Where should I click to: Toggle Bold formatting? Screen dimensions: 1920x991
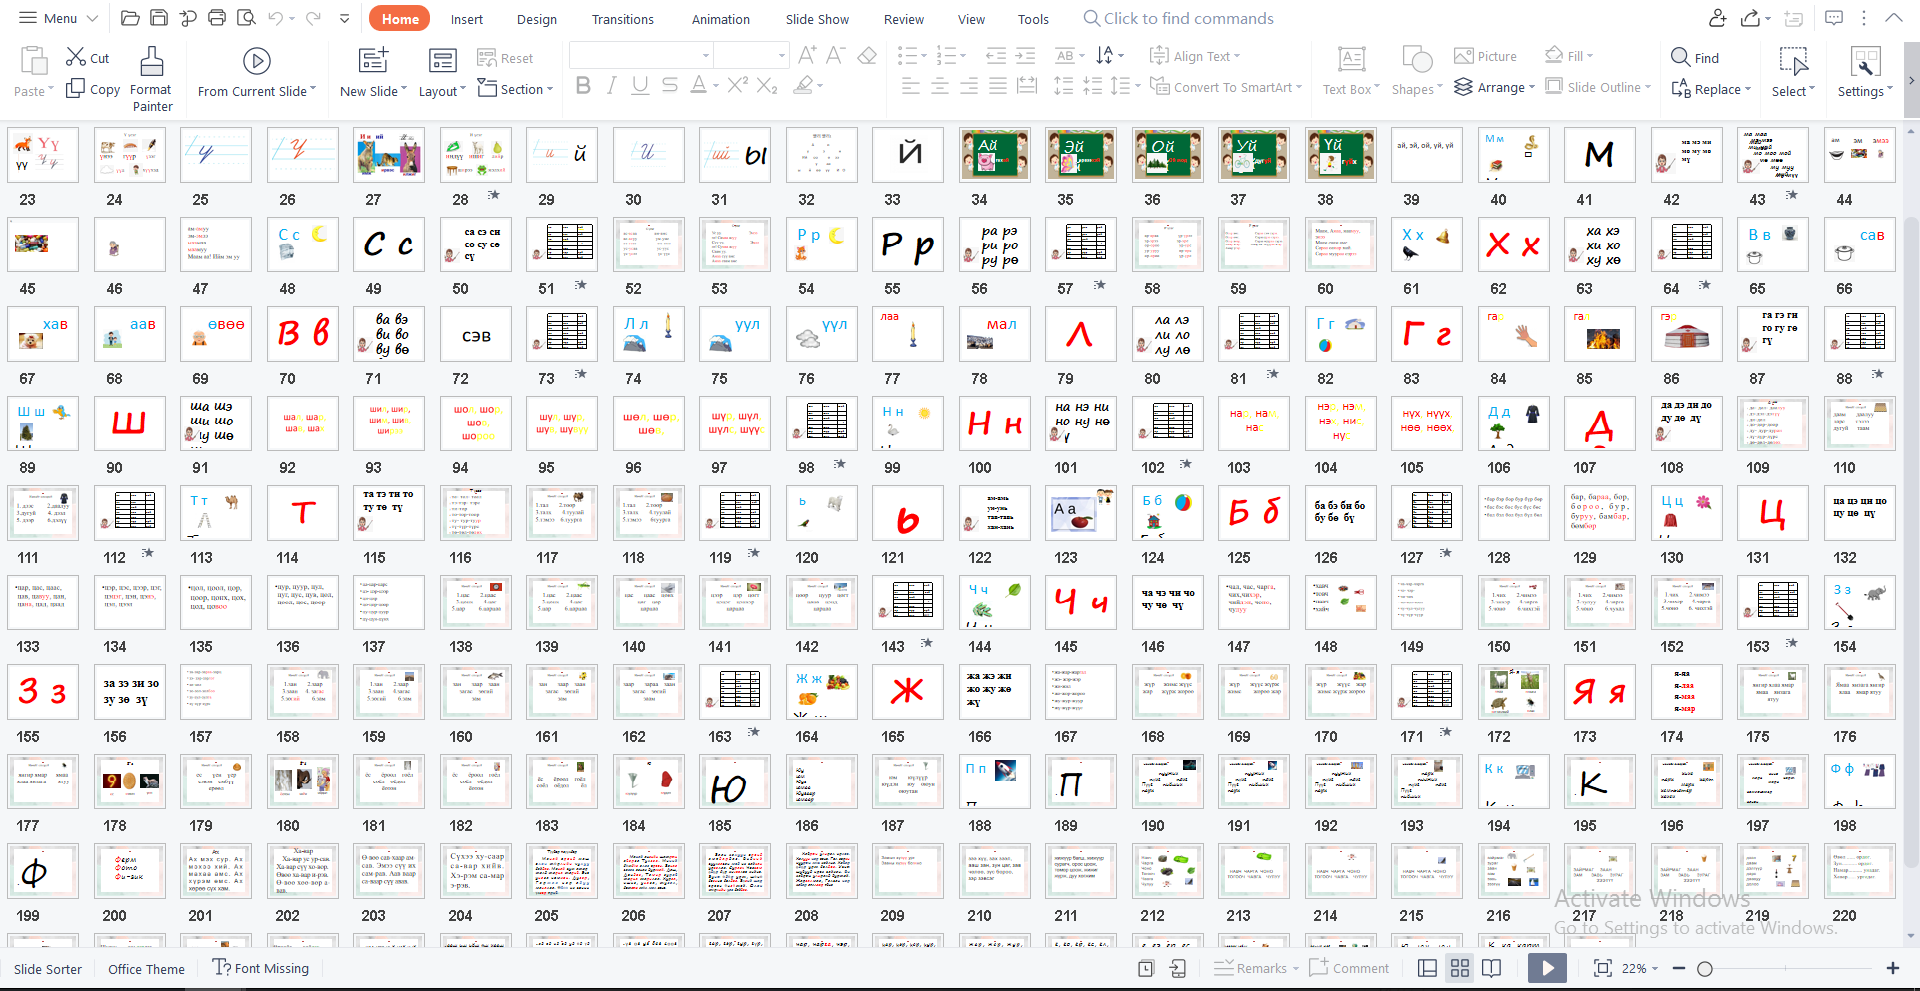tap(583, 85)
